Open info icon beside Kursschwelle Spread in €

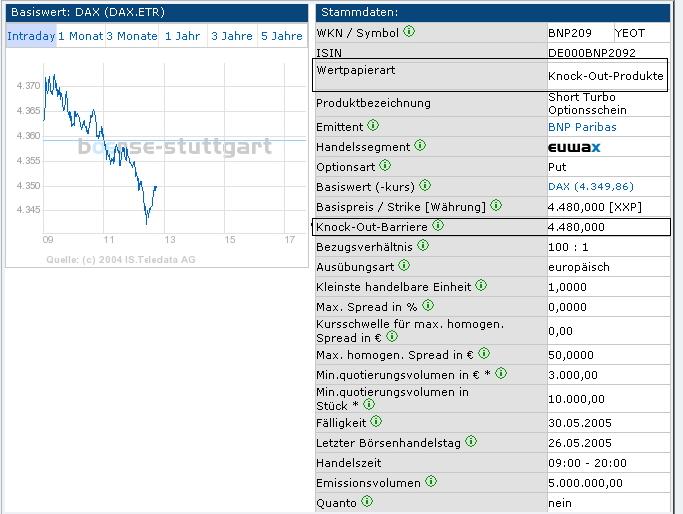point(392,336)
